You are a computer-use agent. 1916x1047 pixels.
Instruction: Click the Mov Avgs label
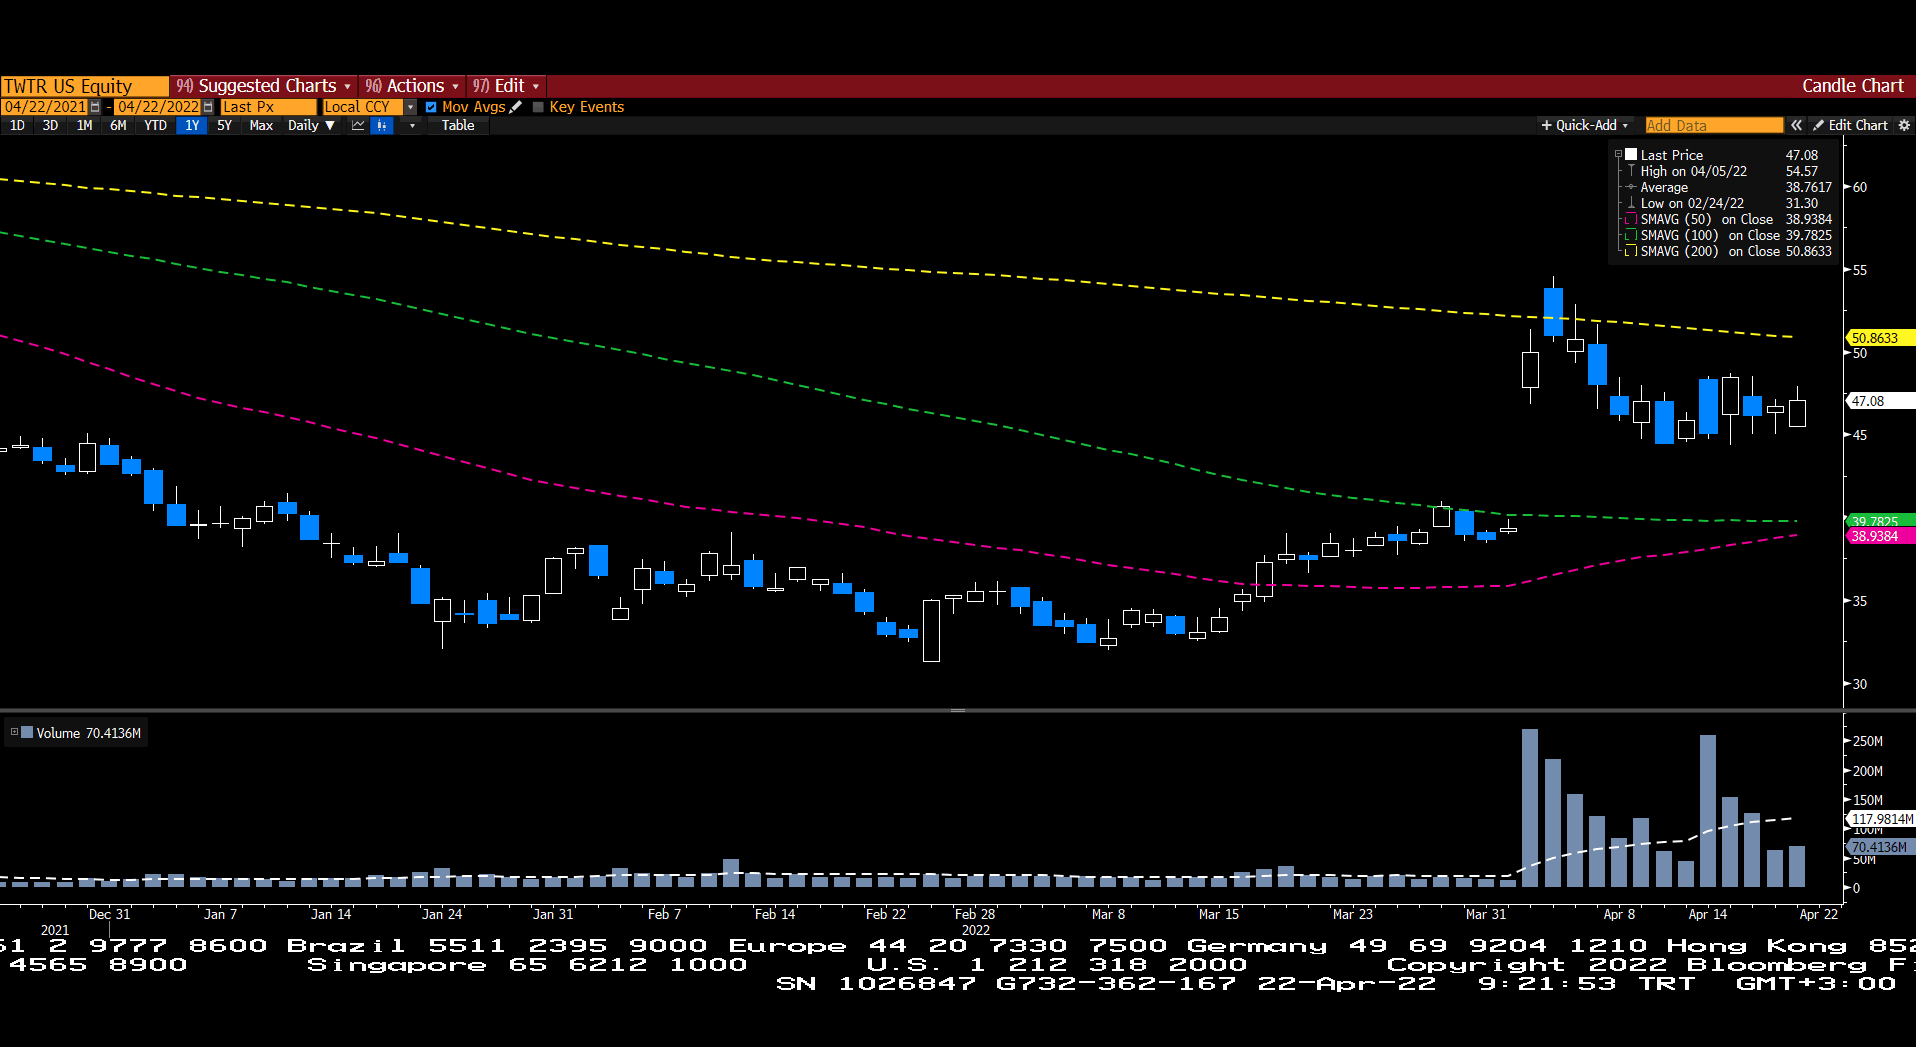(x=473, y=107)
